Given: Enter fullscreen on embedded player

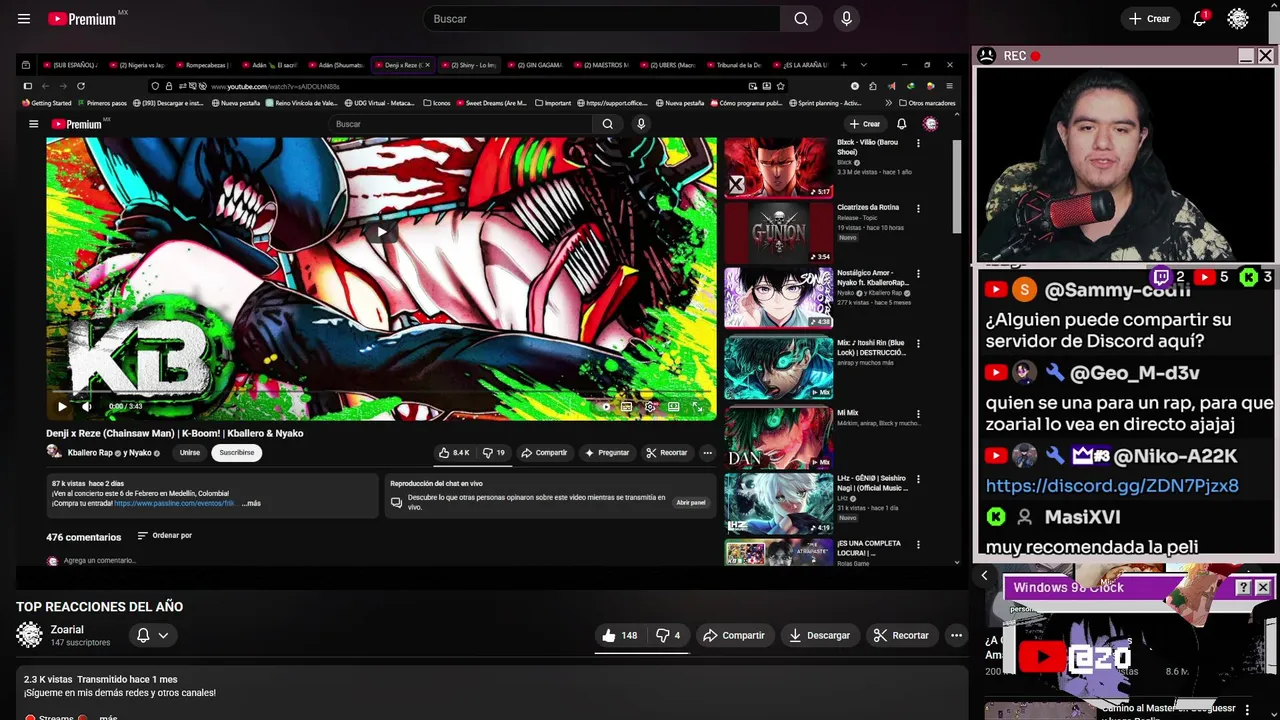Looking at the screenshot, I should 698,406.
